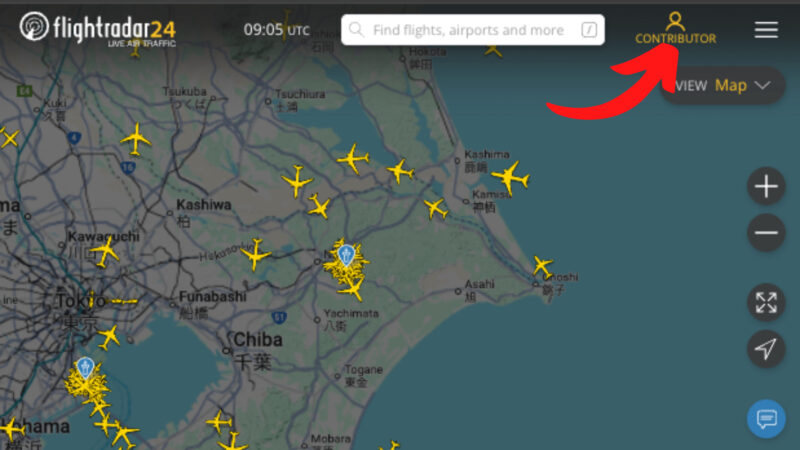This screenshot has height=450, width=800.
Task: Center map on my location arrow
Action: [766, 349]
